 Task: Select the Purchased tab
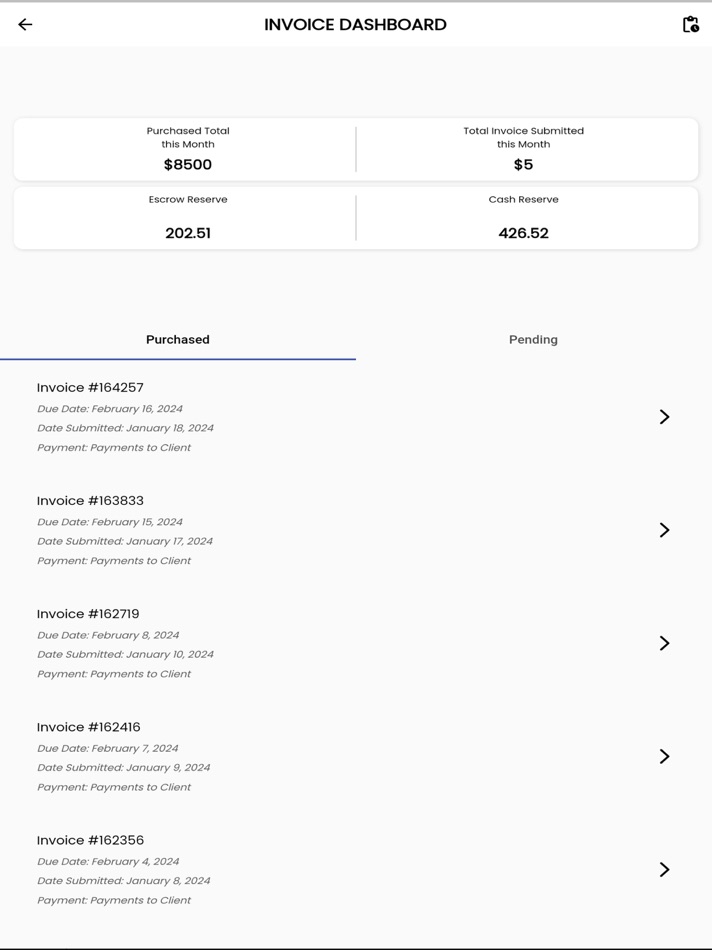click(x=178, y=340)
